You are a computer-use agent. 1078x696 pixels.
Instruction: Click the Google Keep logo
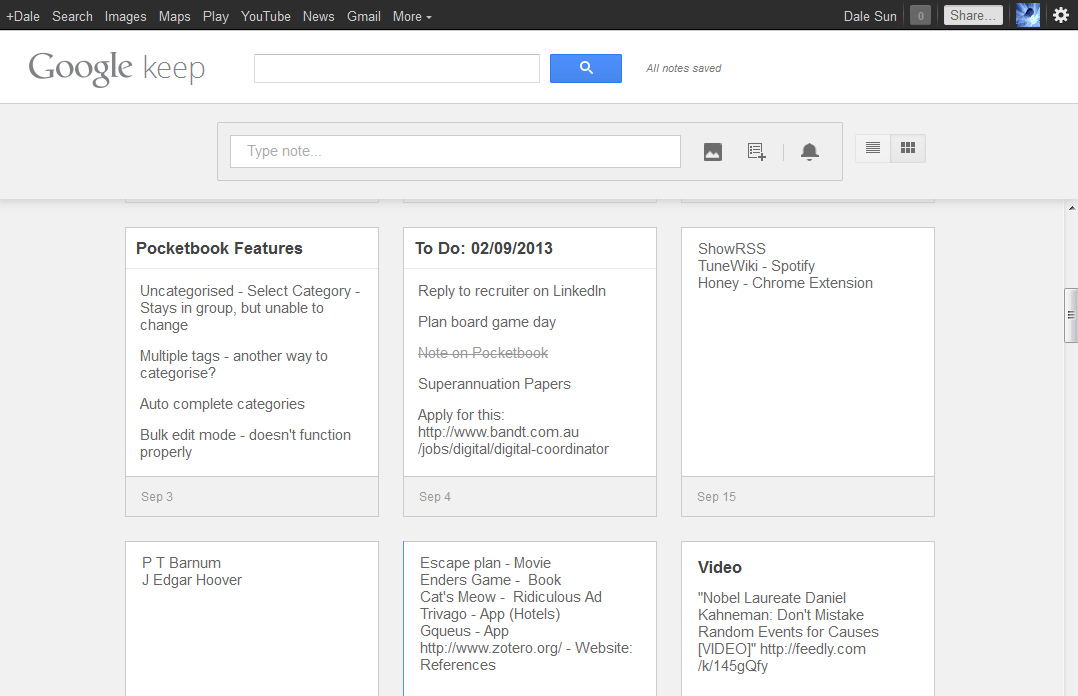click(x=117, y=68)
